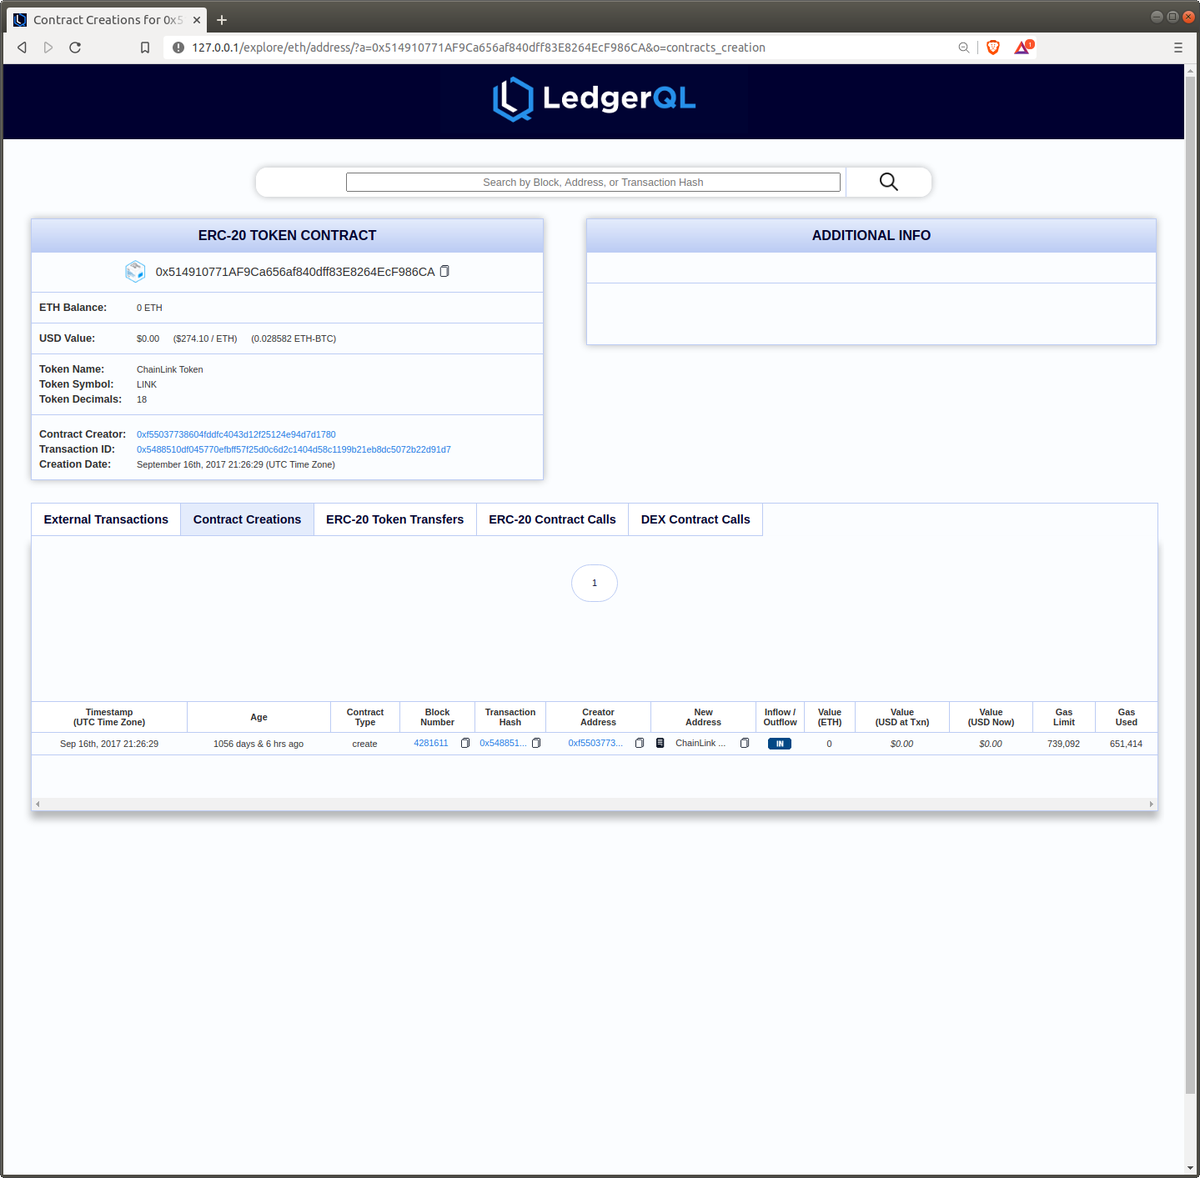The image size is (1200, 1178).
Task: Copy the contract address 0x514910771AF9...
Action: 445,271
